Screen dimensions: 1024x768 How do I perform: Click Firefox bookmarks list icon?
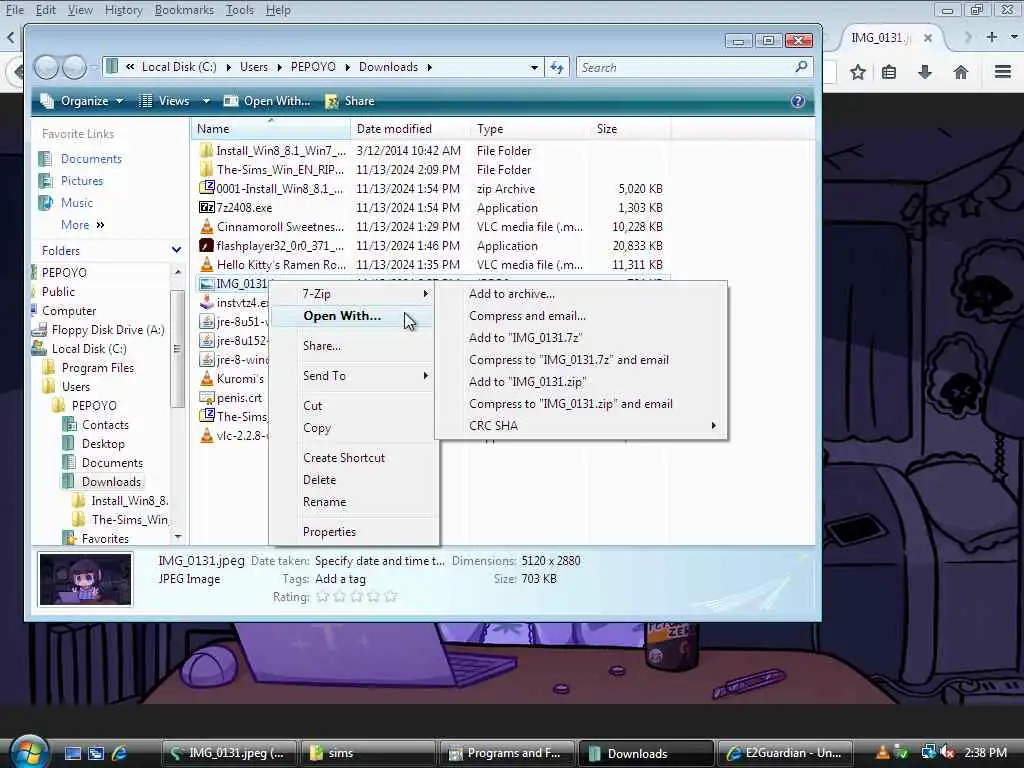pyautogui.click(x=889, y=72)
